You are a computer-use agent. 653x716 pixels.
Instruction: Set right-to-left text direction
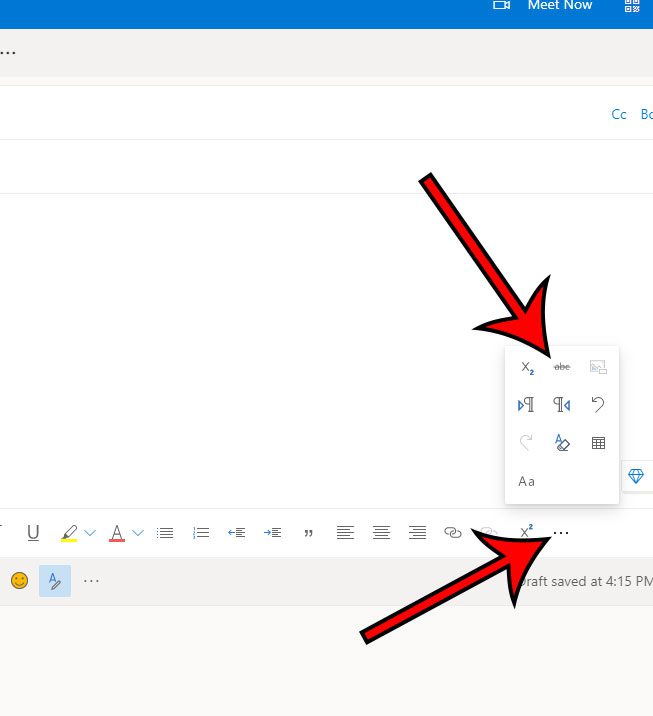[562, 405]
